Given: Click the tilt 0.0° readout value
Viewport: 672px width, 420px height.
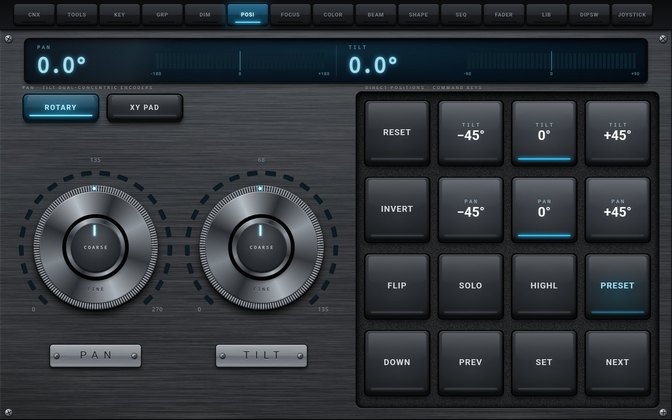Looking at the screenshot, I should point(372,65).
